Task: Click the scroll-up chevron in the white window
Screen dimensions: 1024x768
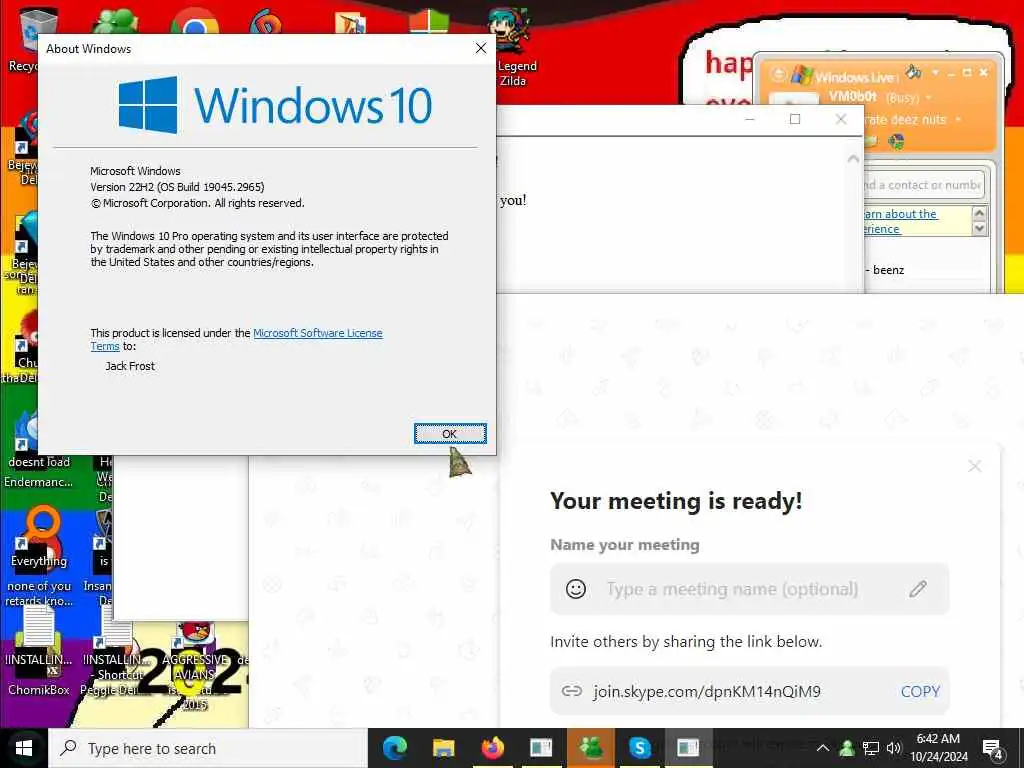Action: 853,159
